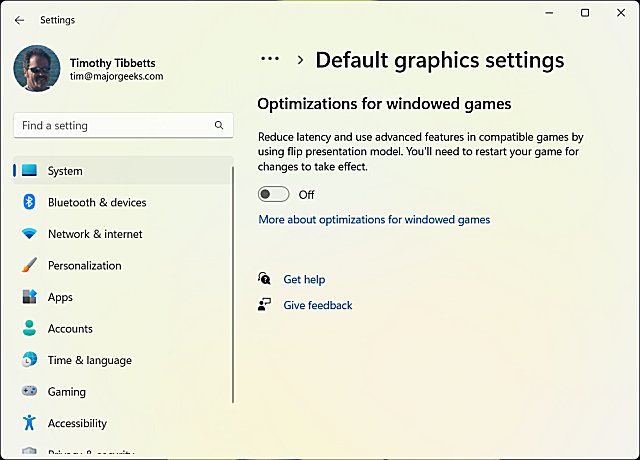
Task: Click the back arrow in Settings
Action: [20, 20]
